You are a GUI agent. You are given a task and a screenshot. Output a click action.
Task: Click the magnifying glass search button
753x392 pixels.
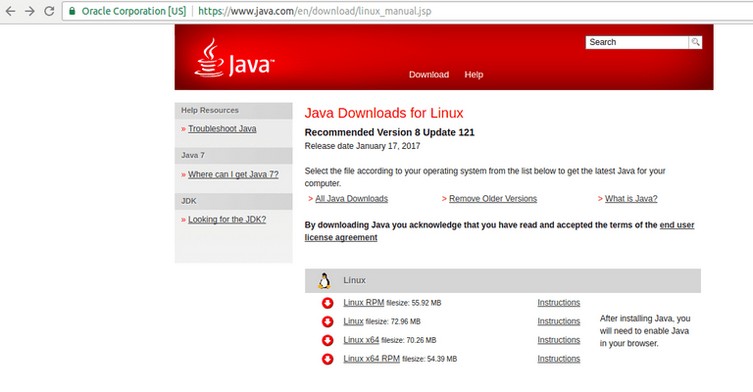(695, 42)
